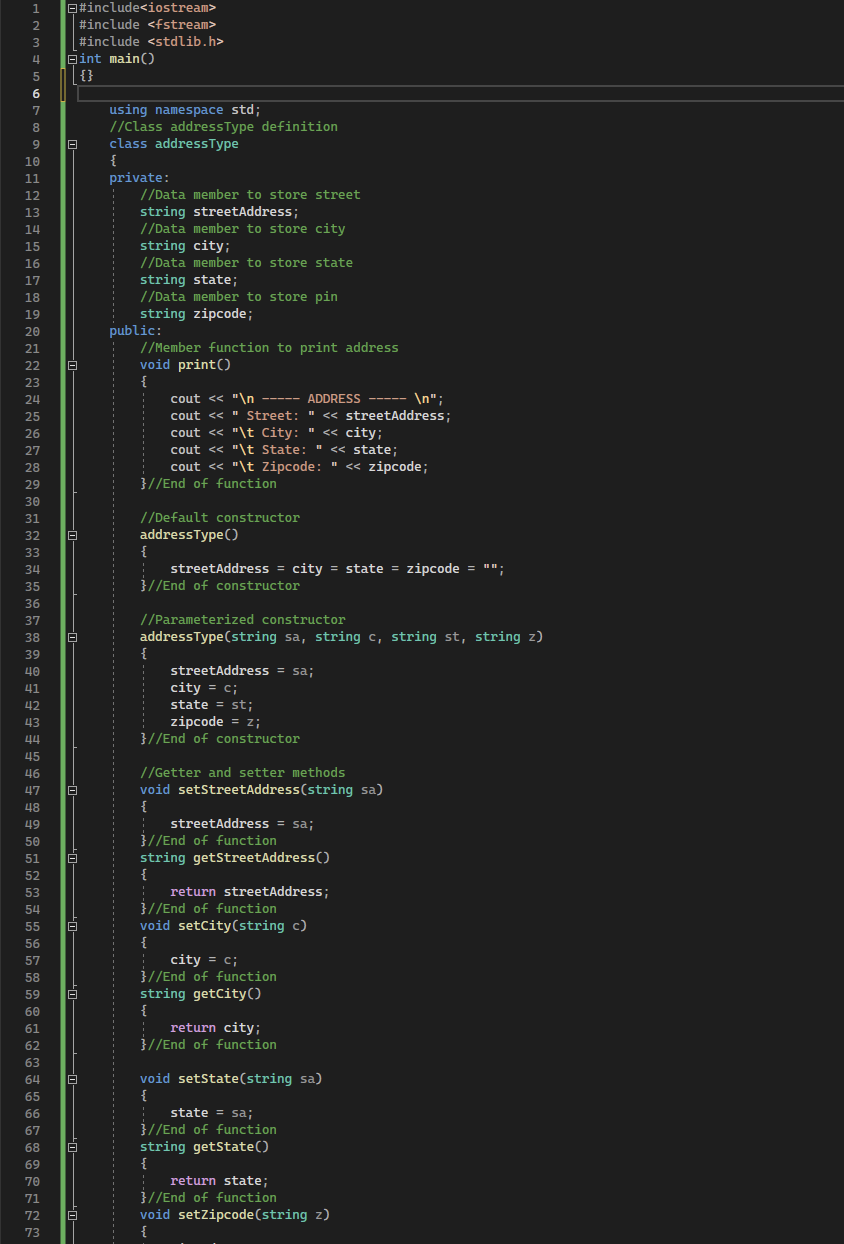This screenshot has height=1244, width=844.
Task: Collapse the getStreetAddress function fold
Action: click(x=70, y=857)
